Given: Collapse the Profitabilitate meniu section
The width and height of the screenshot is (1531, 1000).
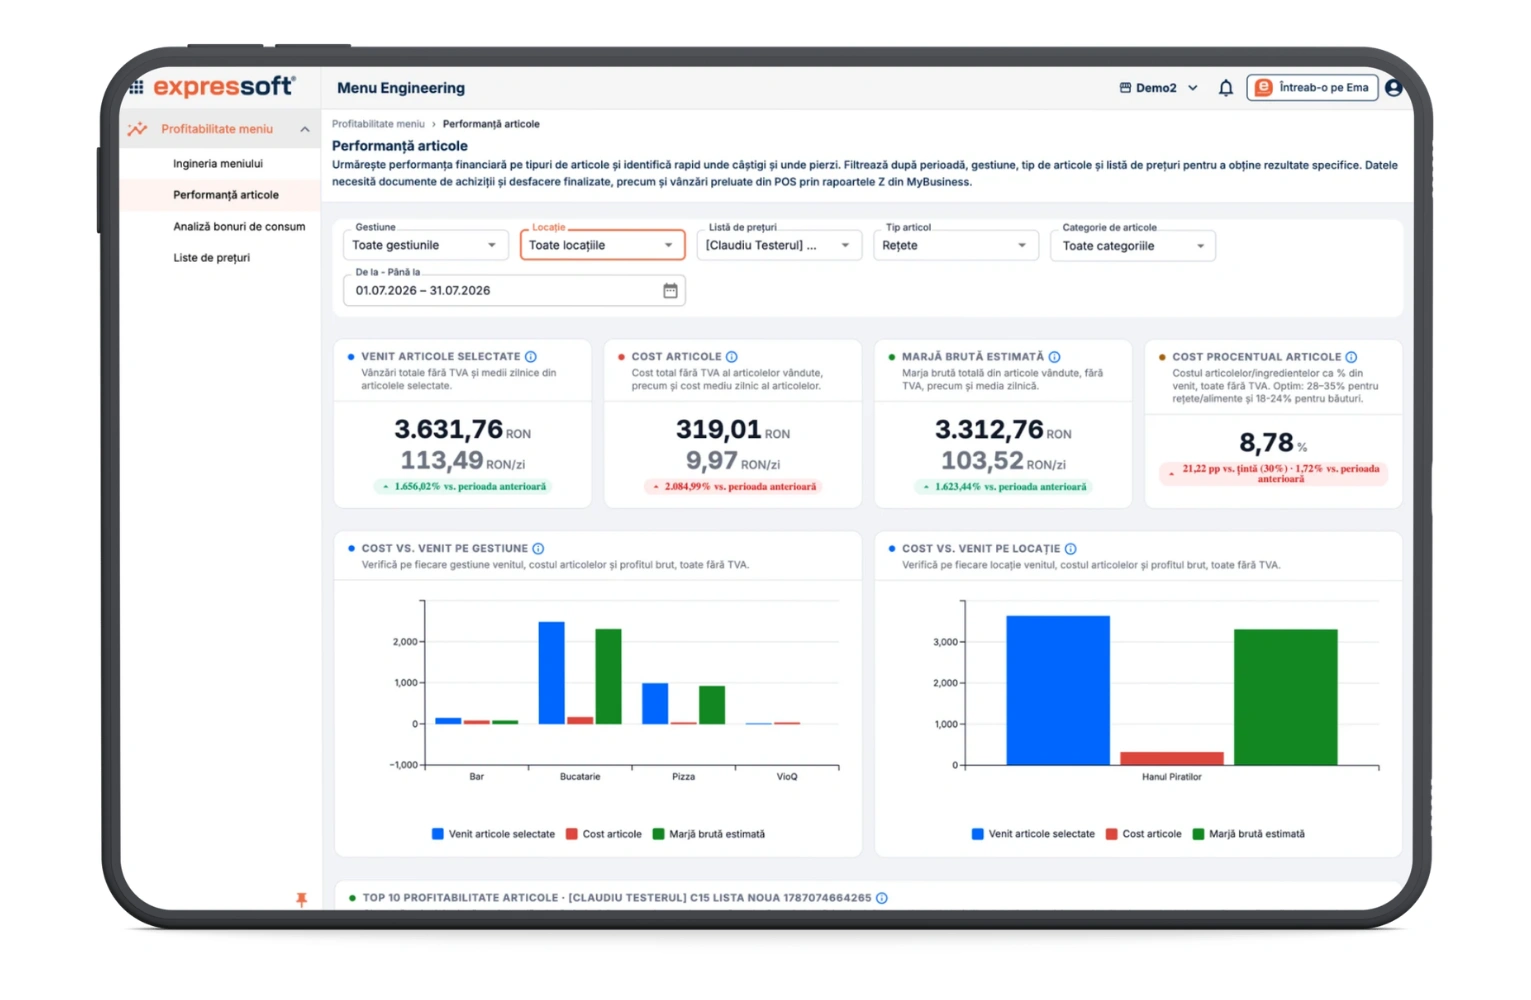Looking at the screenshot, I should pos(305,129).
